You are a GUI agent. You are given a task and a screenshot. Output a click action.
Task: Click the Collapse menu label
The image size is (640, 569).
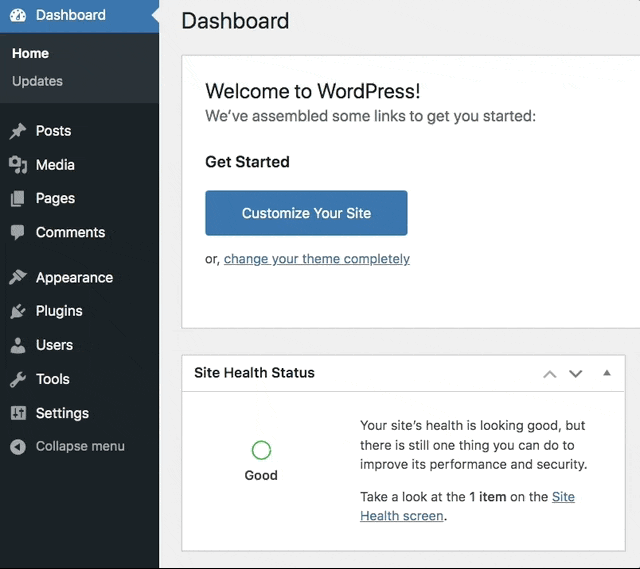tap(80, 447)
